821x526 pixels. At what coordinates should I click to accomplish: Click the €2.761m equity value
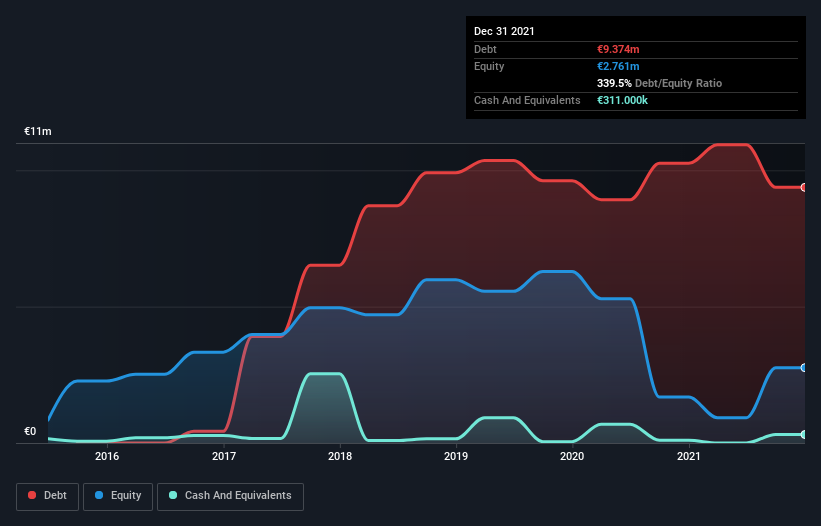click(618, 66)
